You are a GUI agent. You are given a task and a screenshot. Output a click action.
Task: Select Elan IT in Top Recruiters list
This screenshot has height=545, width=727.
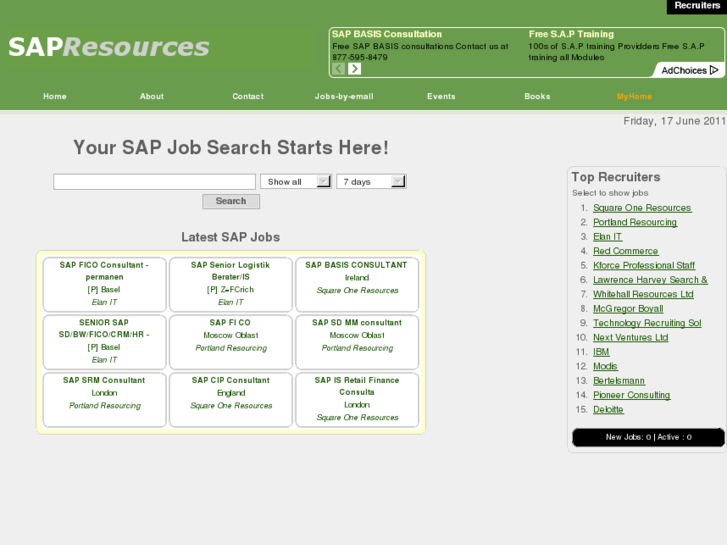coord(607,237)
